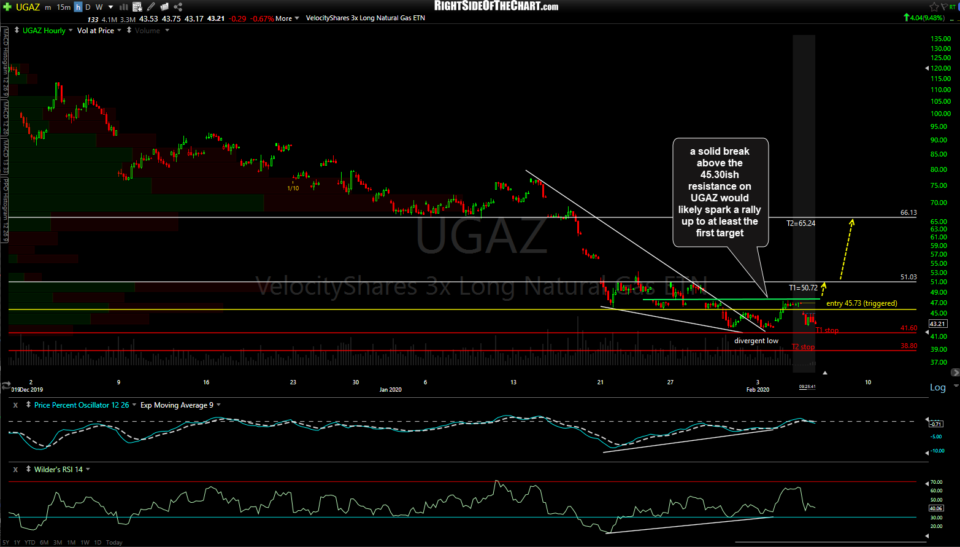Select the Today time range
The width and height of the screenshot is (960, 547).
(x=114, y=543)
